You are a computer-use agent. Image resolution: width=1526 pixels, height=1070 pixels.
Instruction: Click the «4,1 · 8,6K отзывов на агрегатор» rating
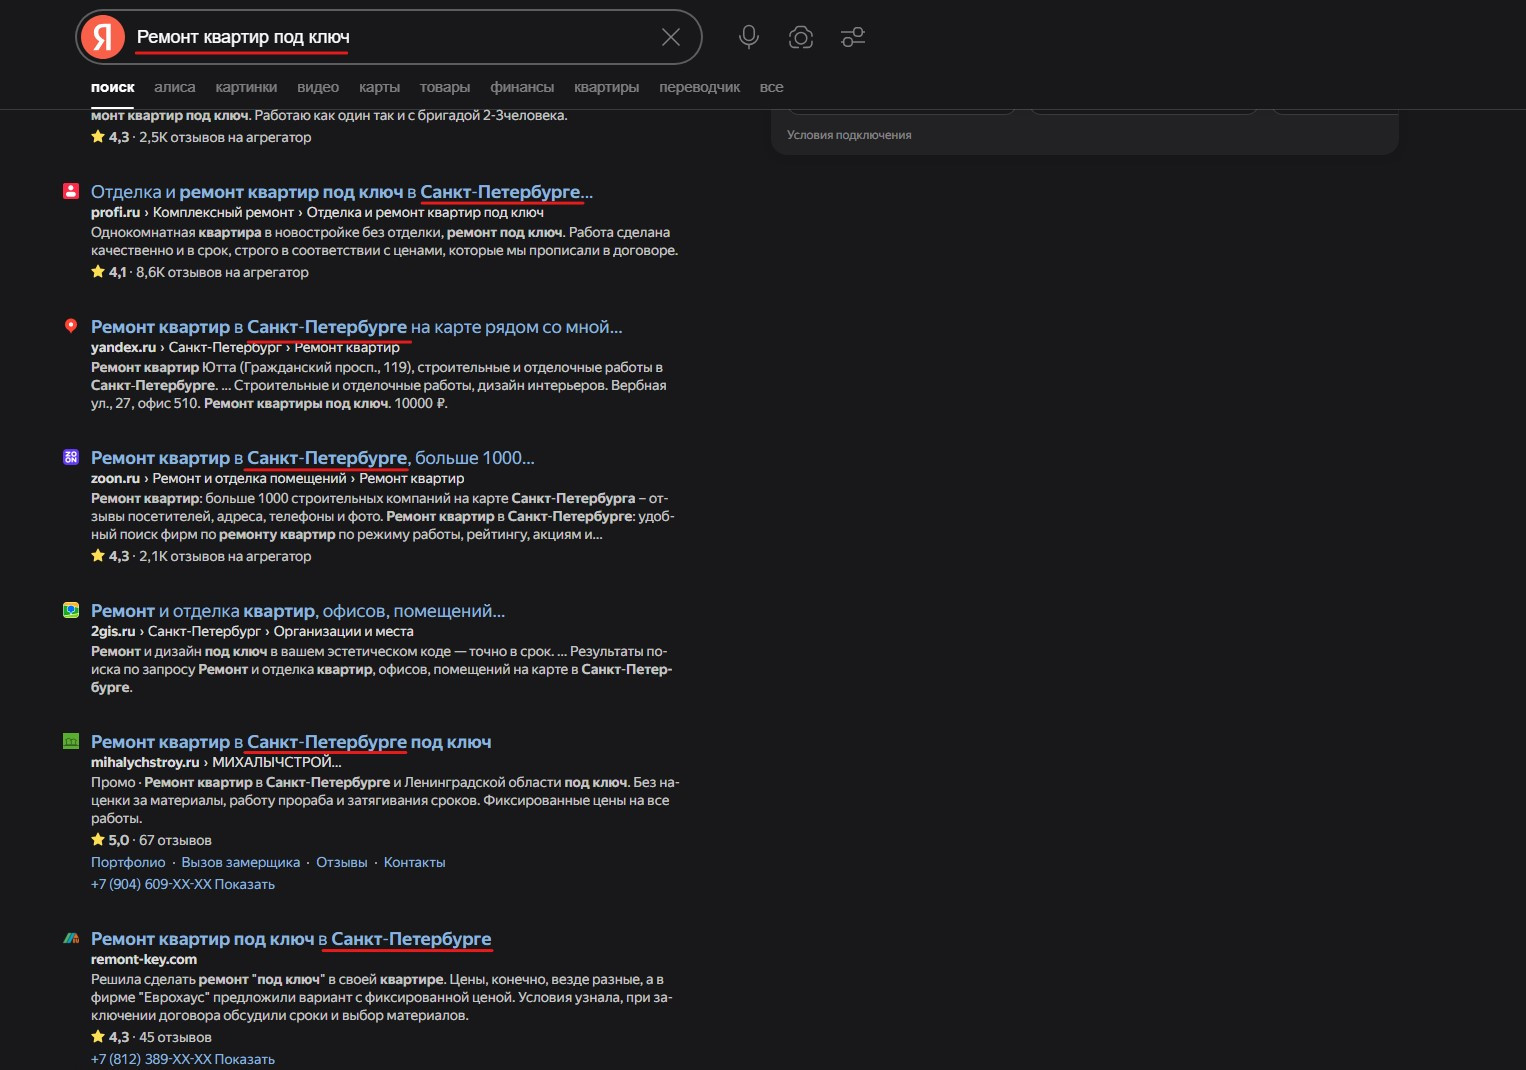tap(200, 272)
